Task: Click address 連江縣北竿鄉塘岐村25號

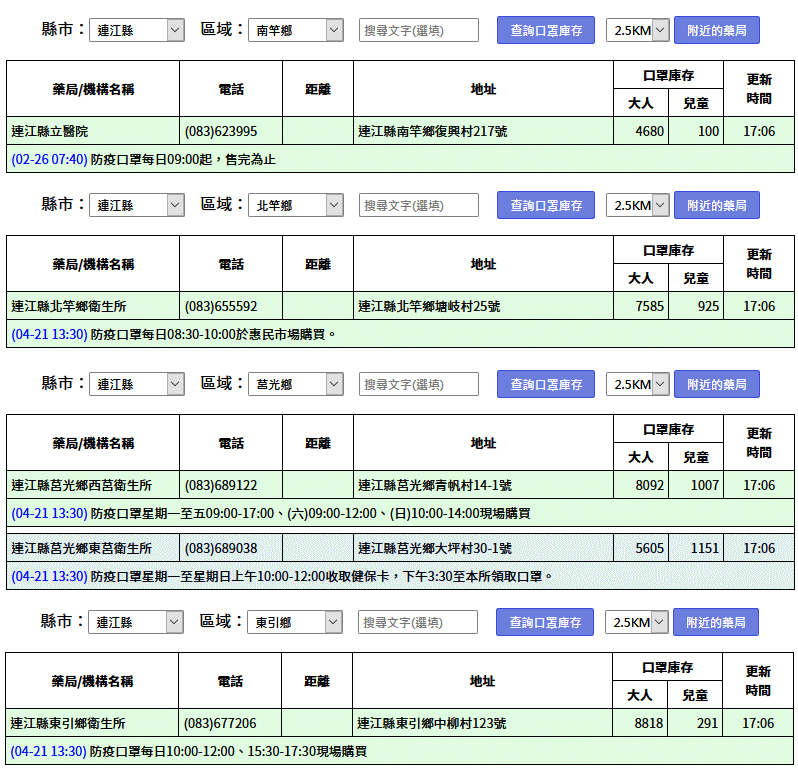Action: pos(429,306)
